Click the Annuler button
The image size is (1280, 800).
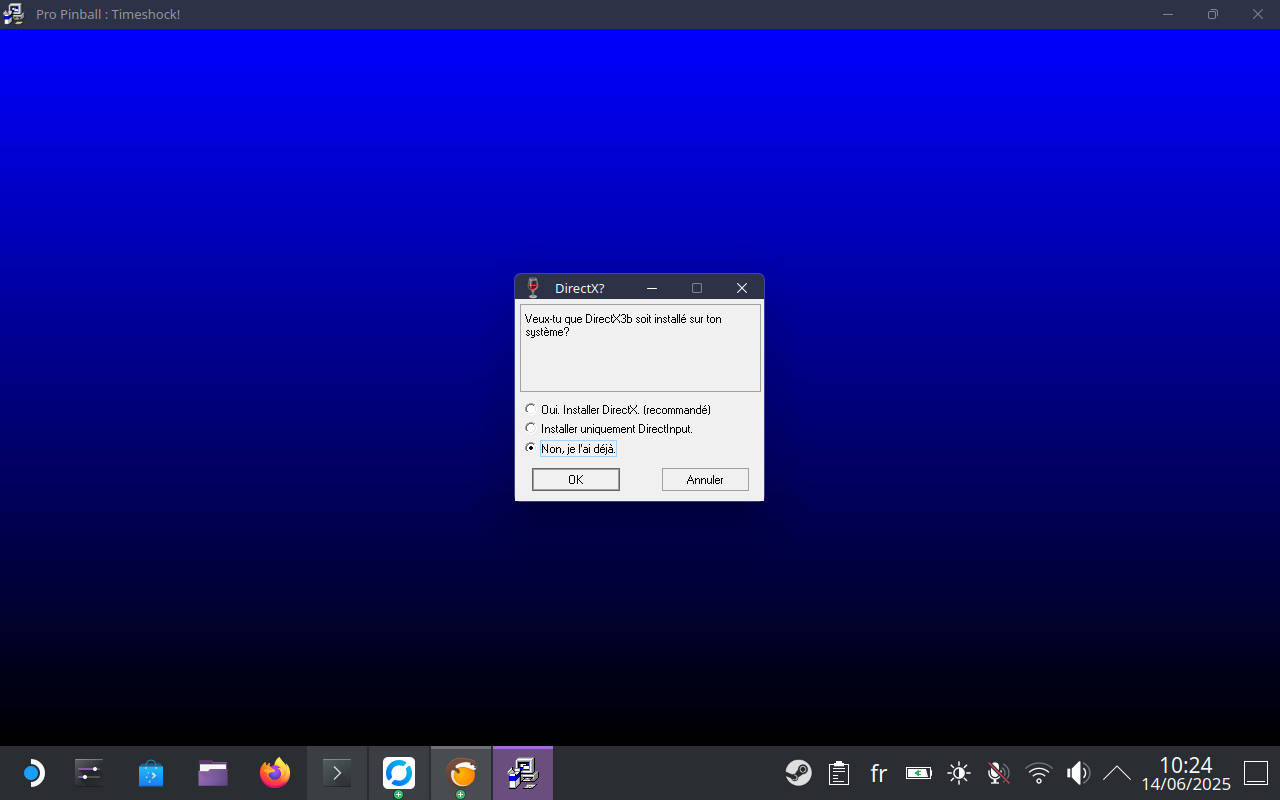[705, 480]
